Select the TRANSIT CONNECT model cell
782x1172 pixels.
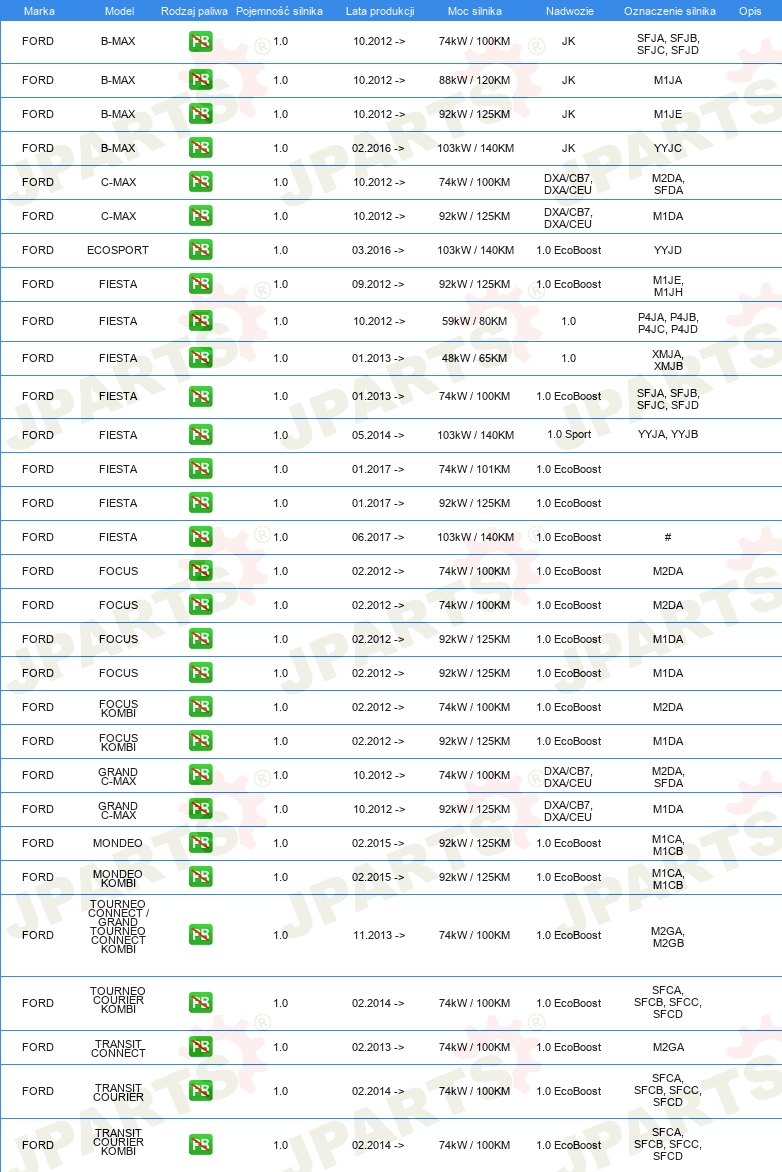[118, 1049]
